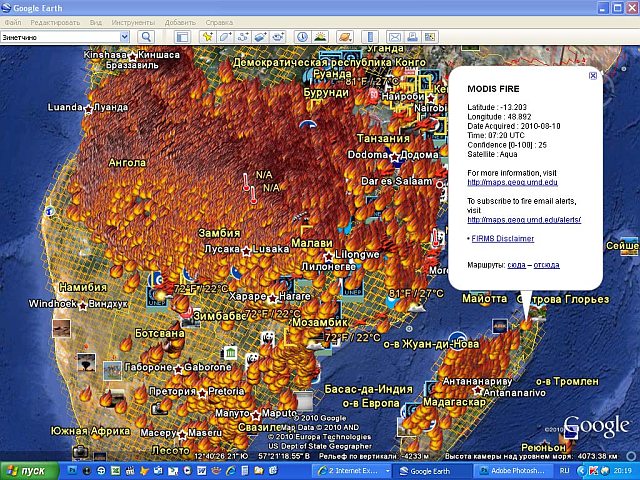Click the Windhoek capital star marker
Screen dimensions: 640x480
tap(83, 305)
